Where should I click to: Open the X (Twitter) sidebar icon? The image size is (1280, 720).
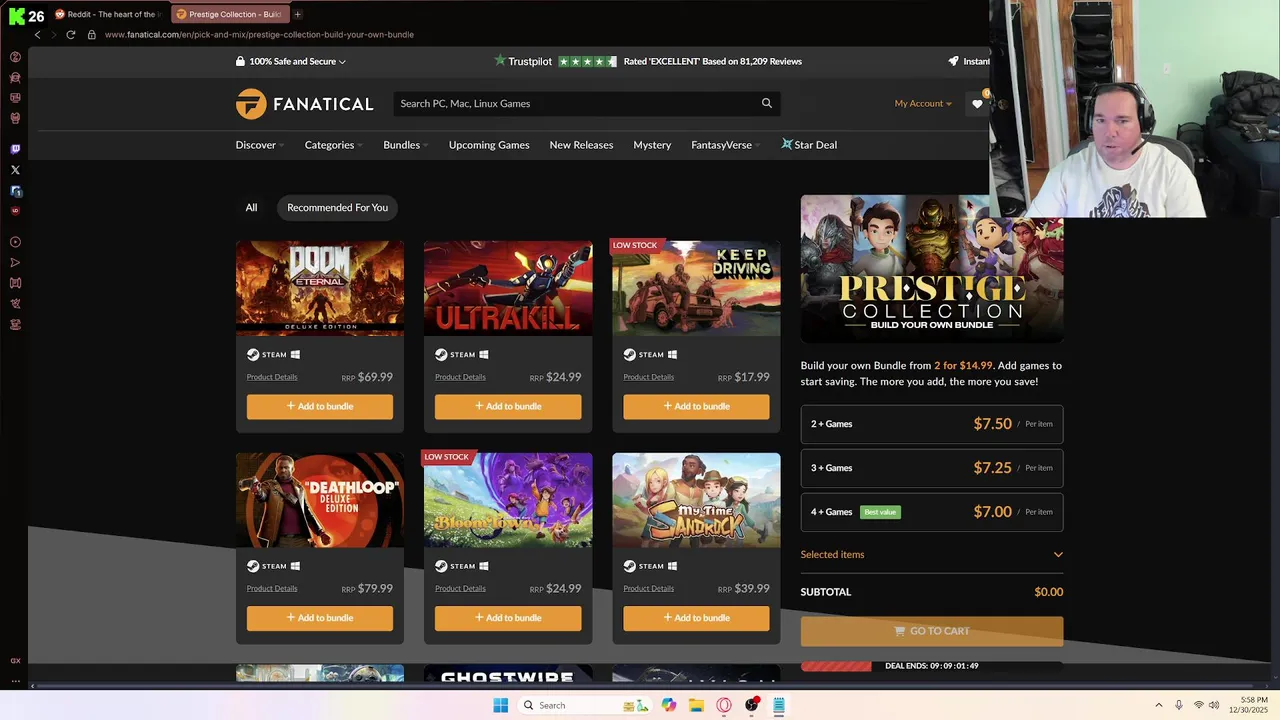pyautogui.click(x=15, y=170)
